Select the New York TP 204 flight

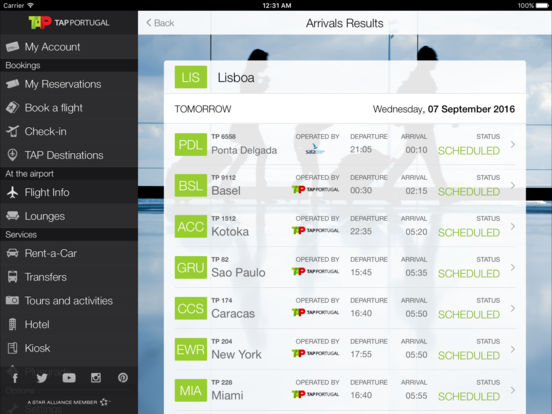pyautogui.click(x=345, y=349)
